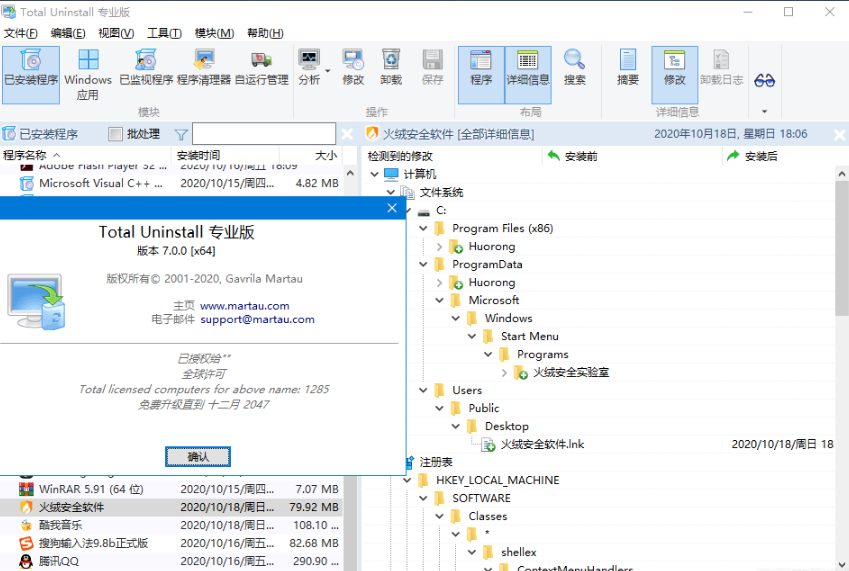Image resolution: width=849 pixels, height=571 pixels.
Task: Click the glasses view-options icon
Action: coord(765,81)
